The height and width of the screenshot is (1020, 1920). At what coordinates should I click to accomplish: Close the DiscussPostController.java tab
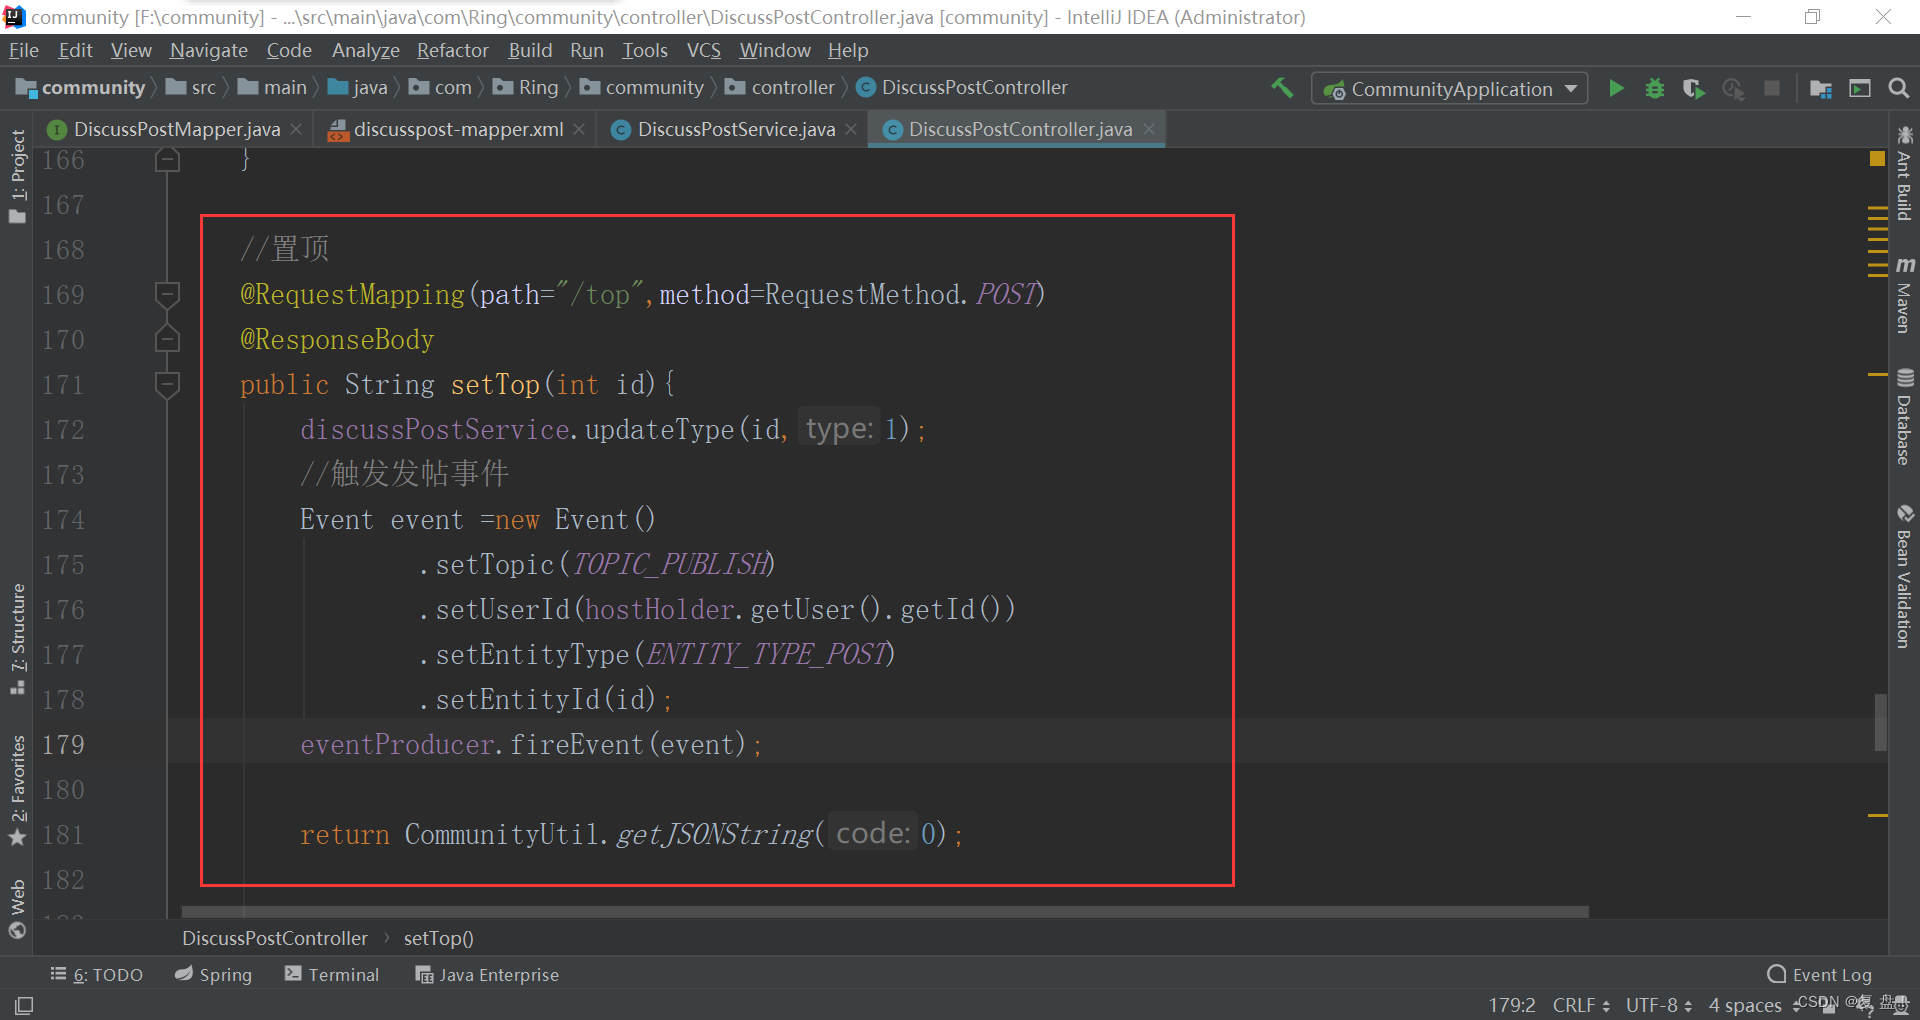point(1149,130)
